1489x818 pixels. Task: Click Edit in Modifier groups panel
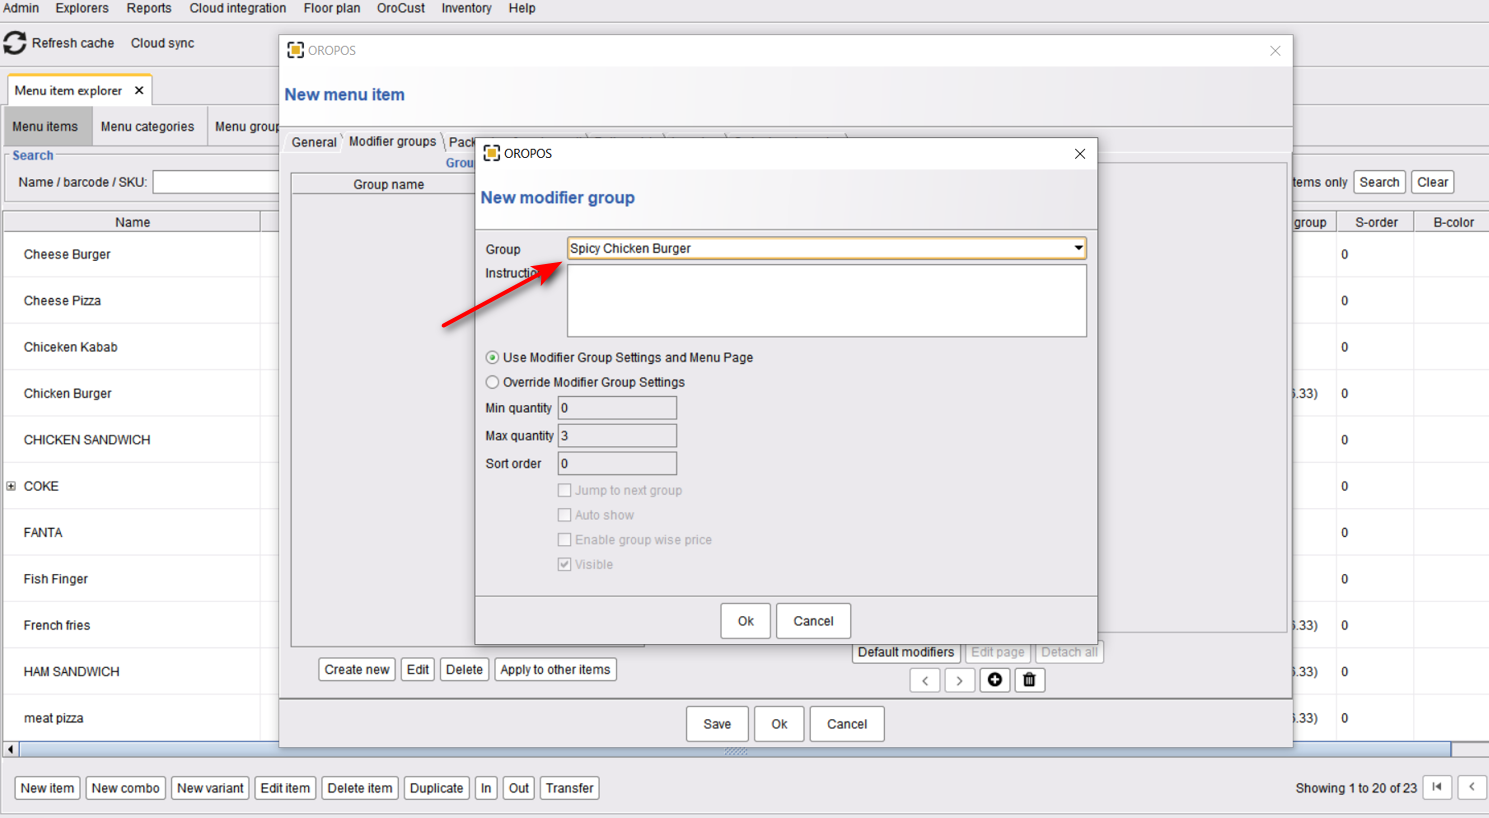[x=418, y=670]
